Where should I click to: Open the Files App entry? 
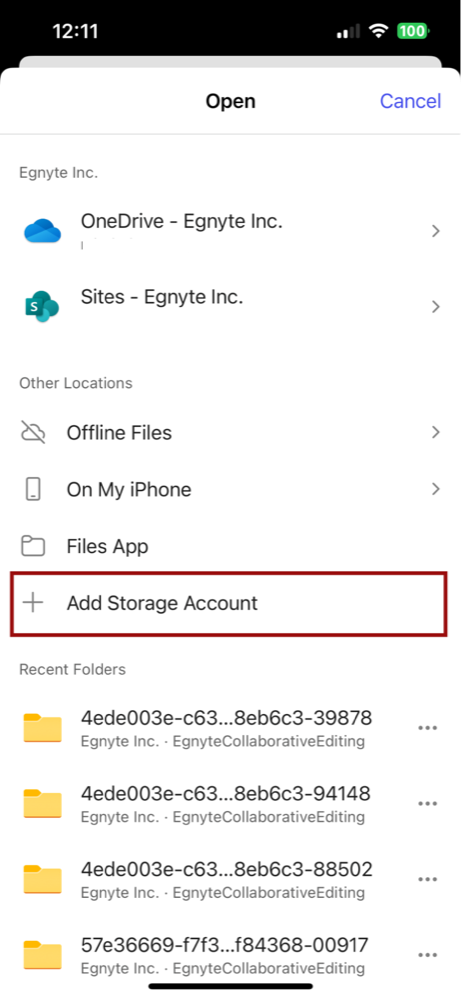coord(230,546)
